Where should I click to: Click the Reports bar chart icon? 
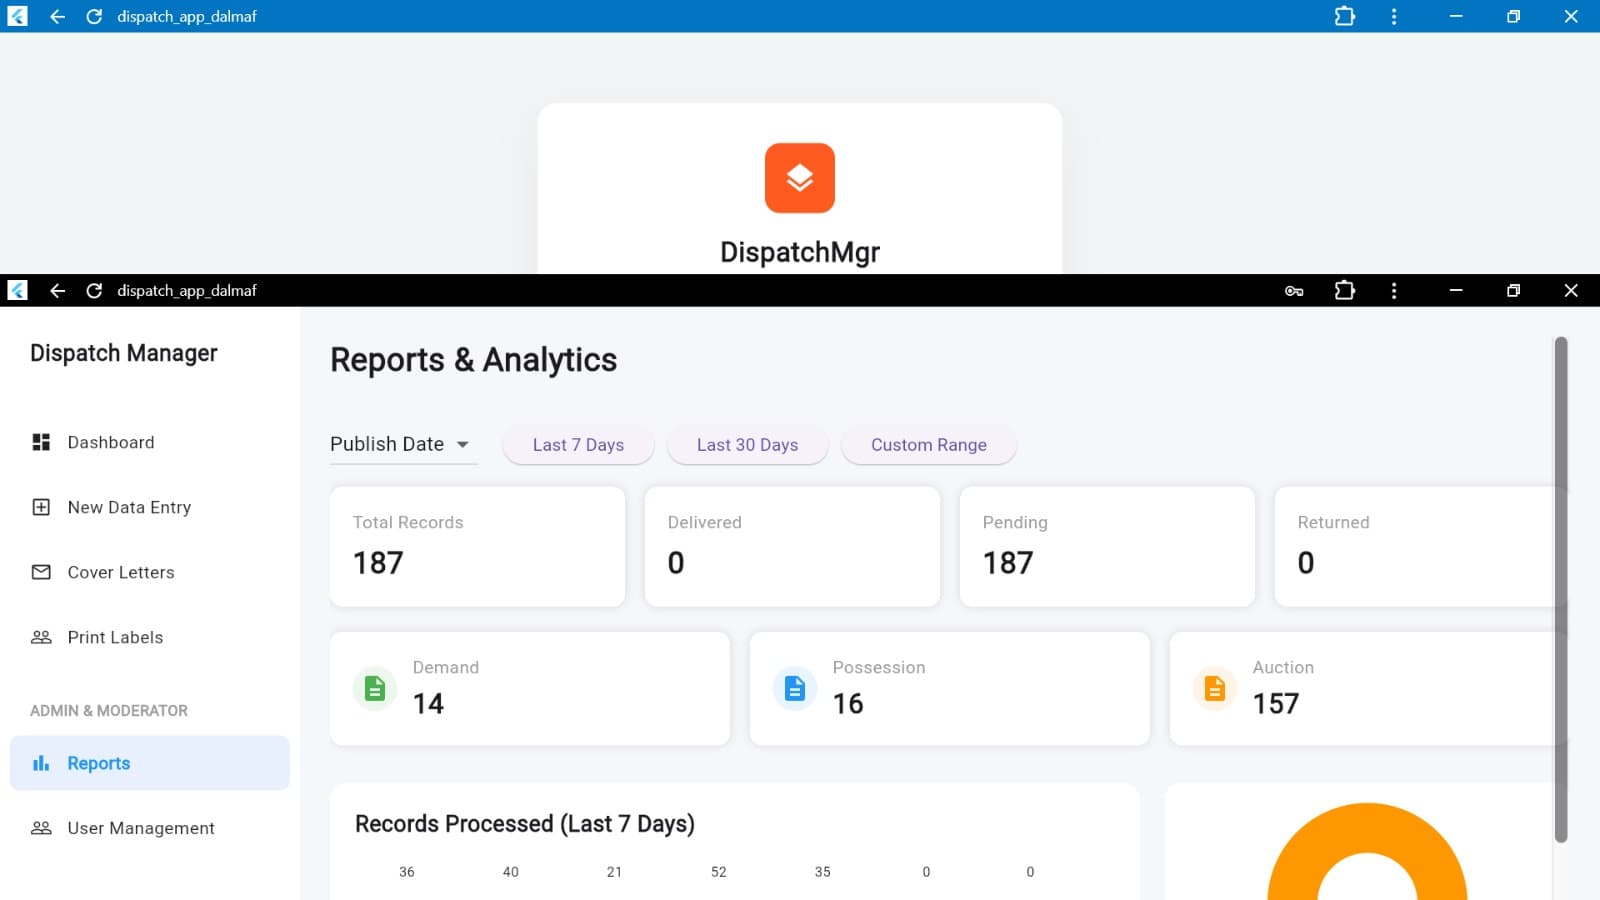[41, 763]
